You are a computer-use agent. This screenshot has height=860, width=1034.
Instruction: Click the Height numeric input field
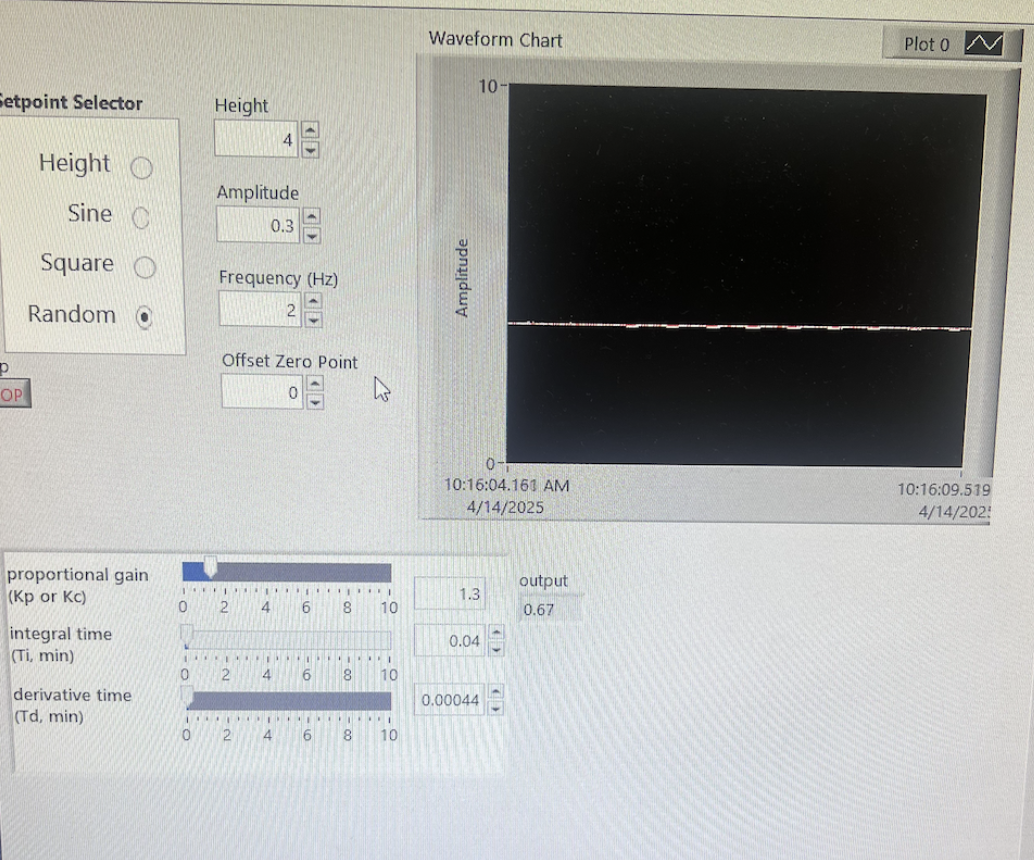[257, 139]
